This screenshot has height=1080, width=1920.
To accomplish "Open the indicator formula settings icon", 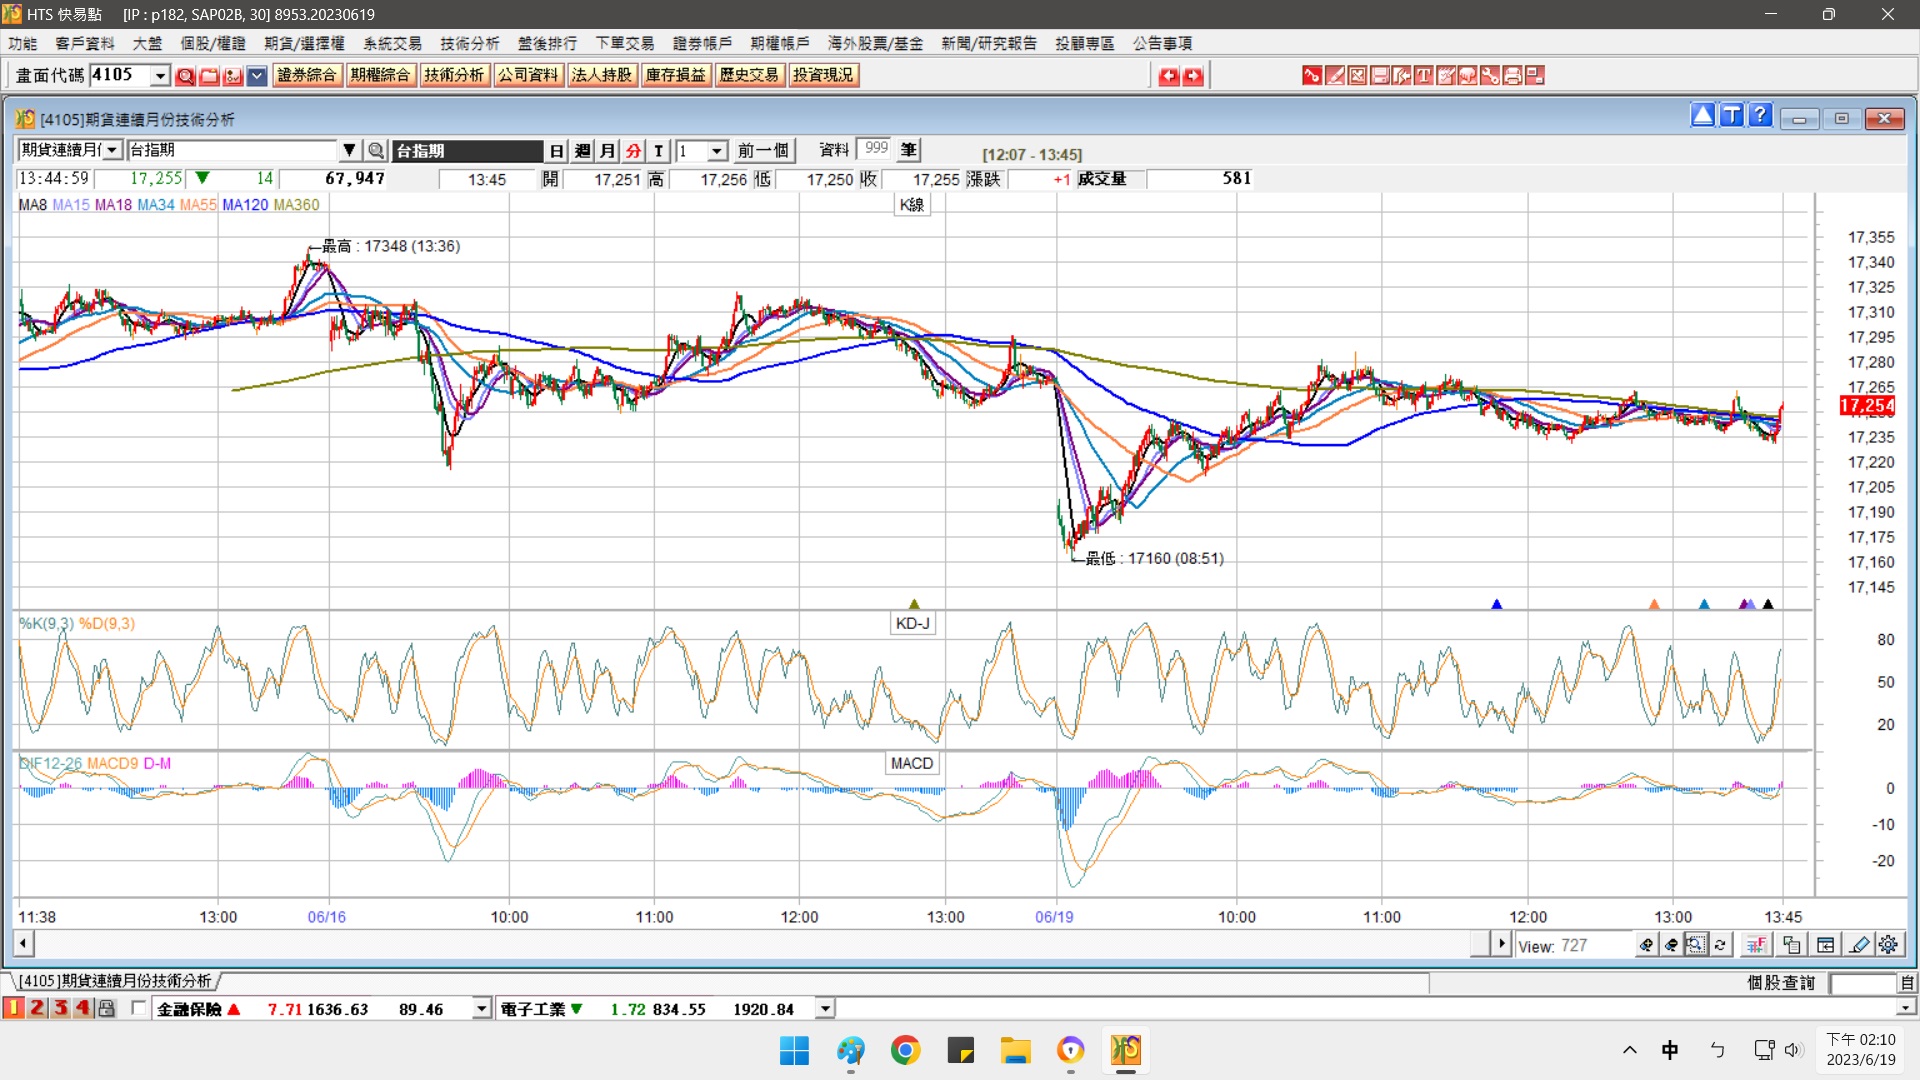I will pyautogui.click(x=1756, y=944).
